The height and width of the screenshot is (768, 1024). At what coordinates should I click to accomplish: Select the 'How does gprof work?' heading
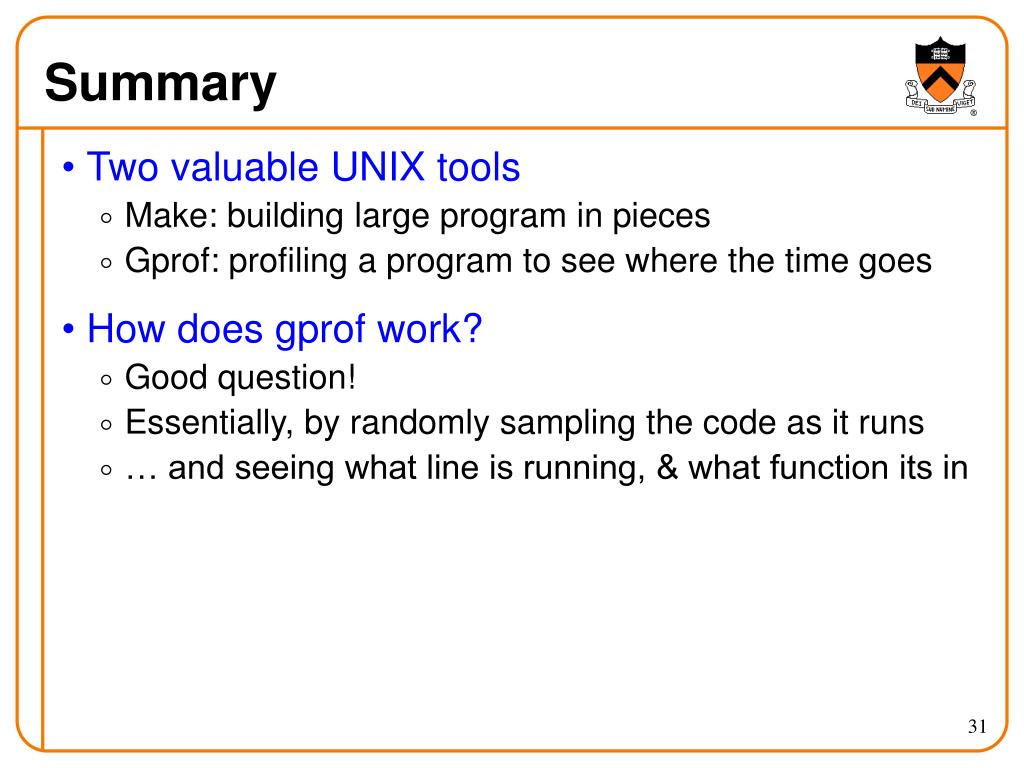pos(284,328)
